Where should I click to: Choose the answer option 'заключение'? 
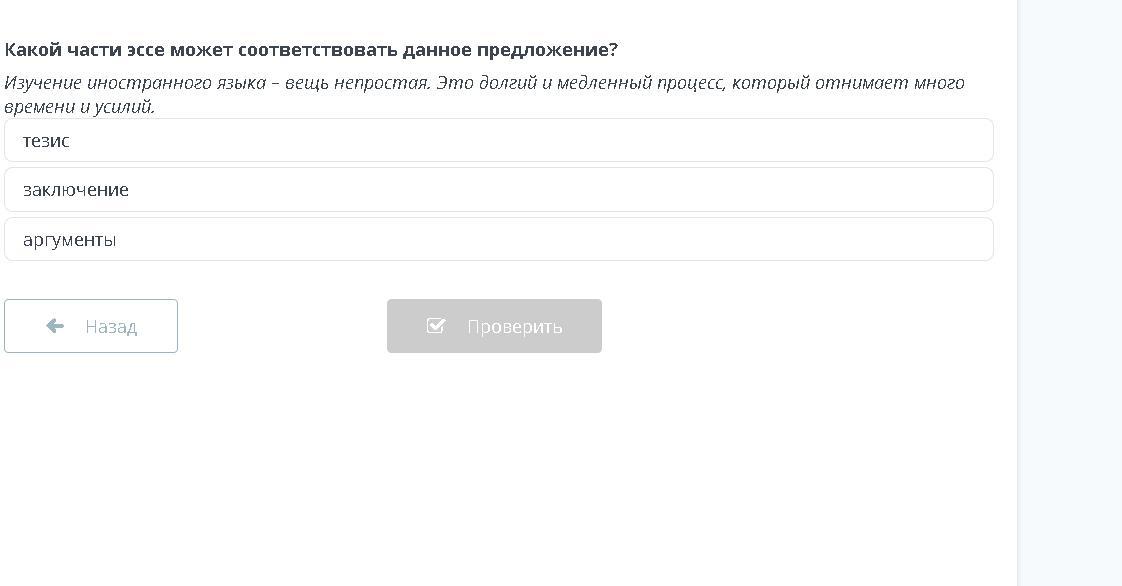(76, 190)
